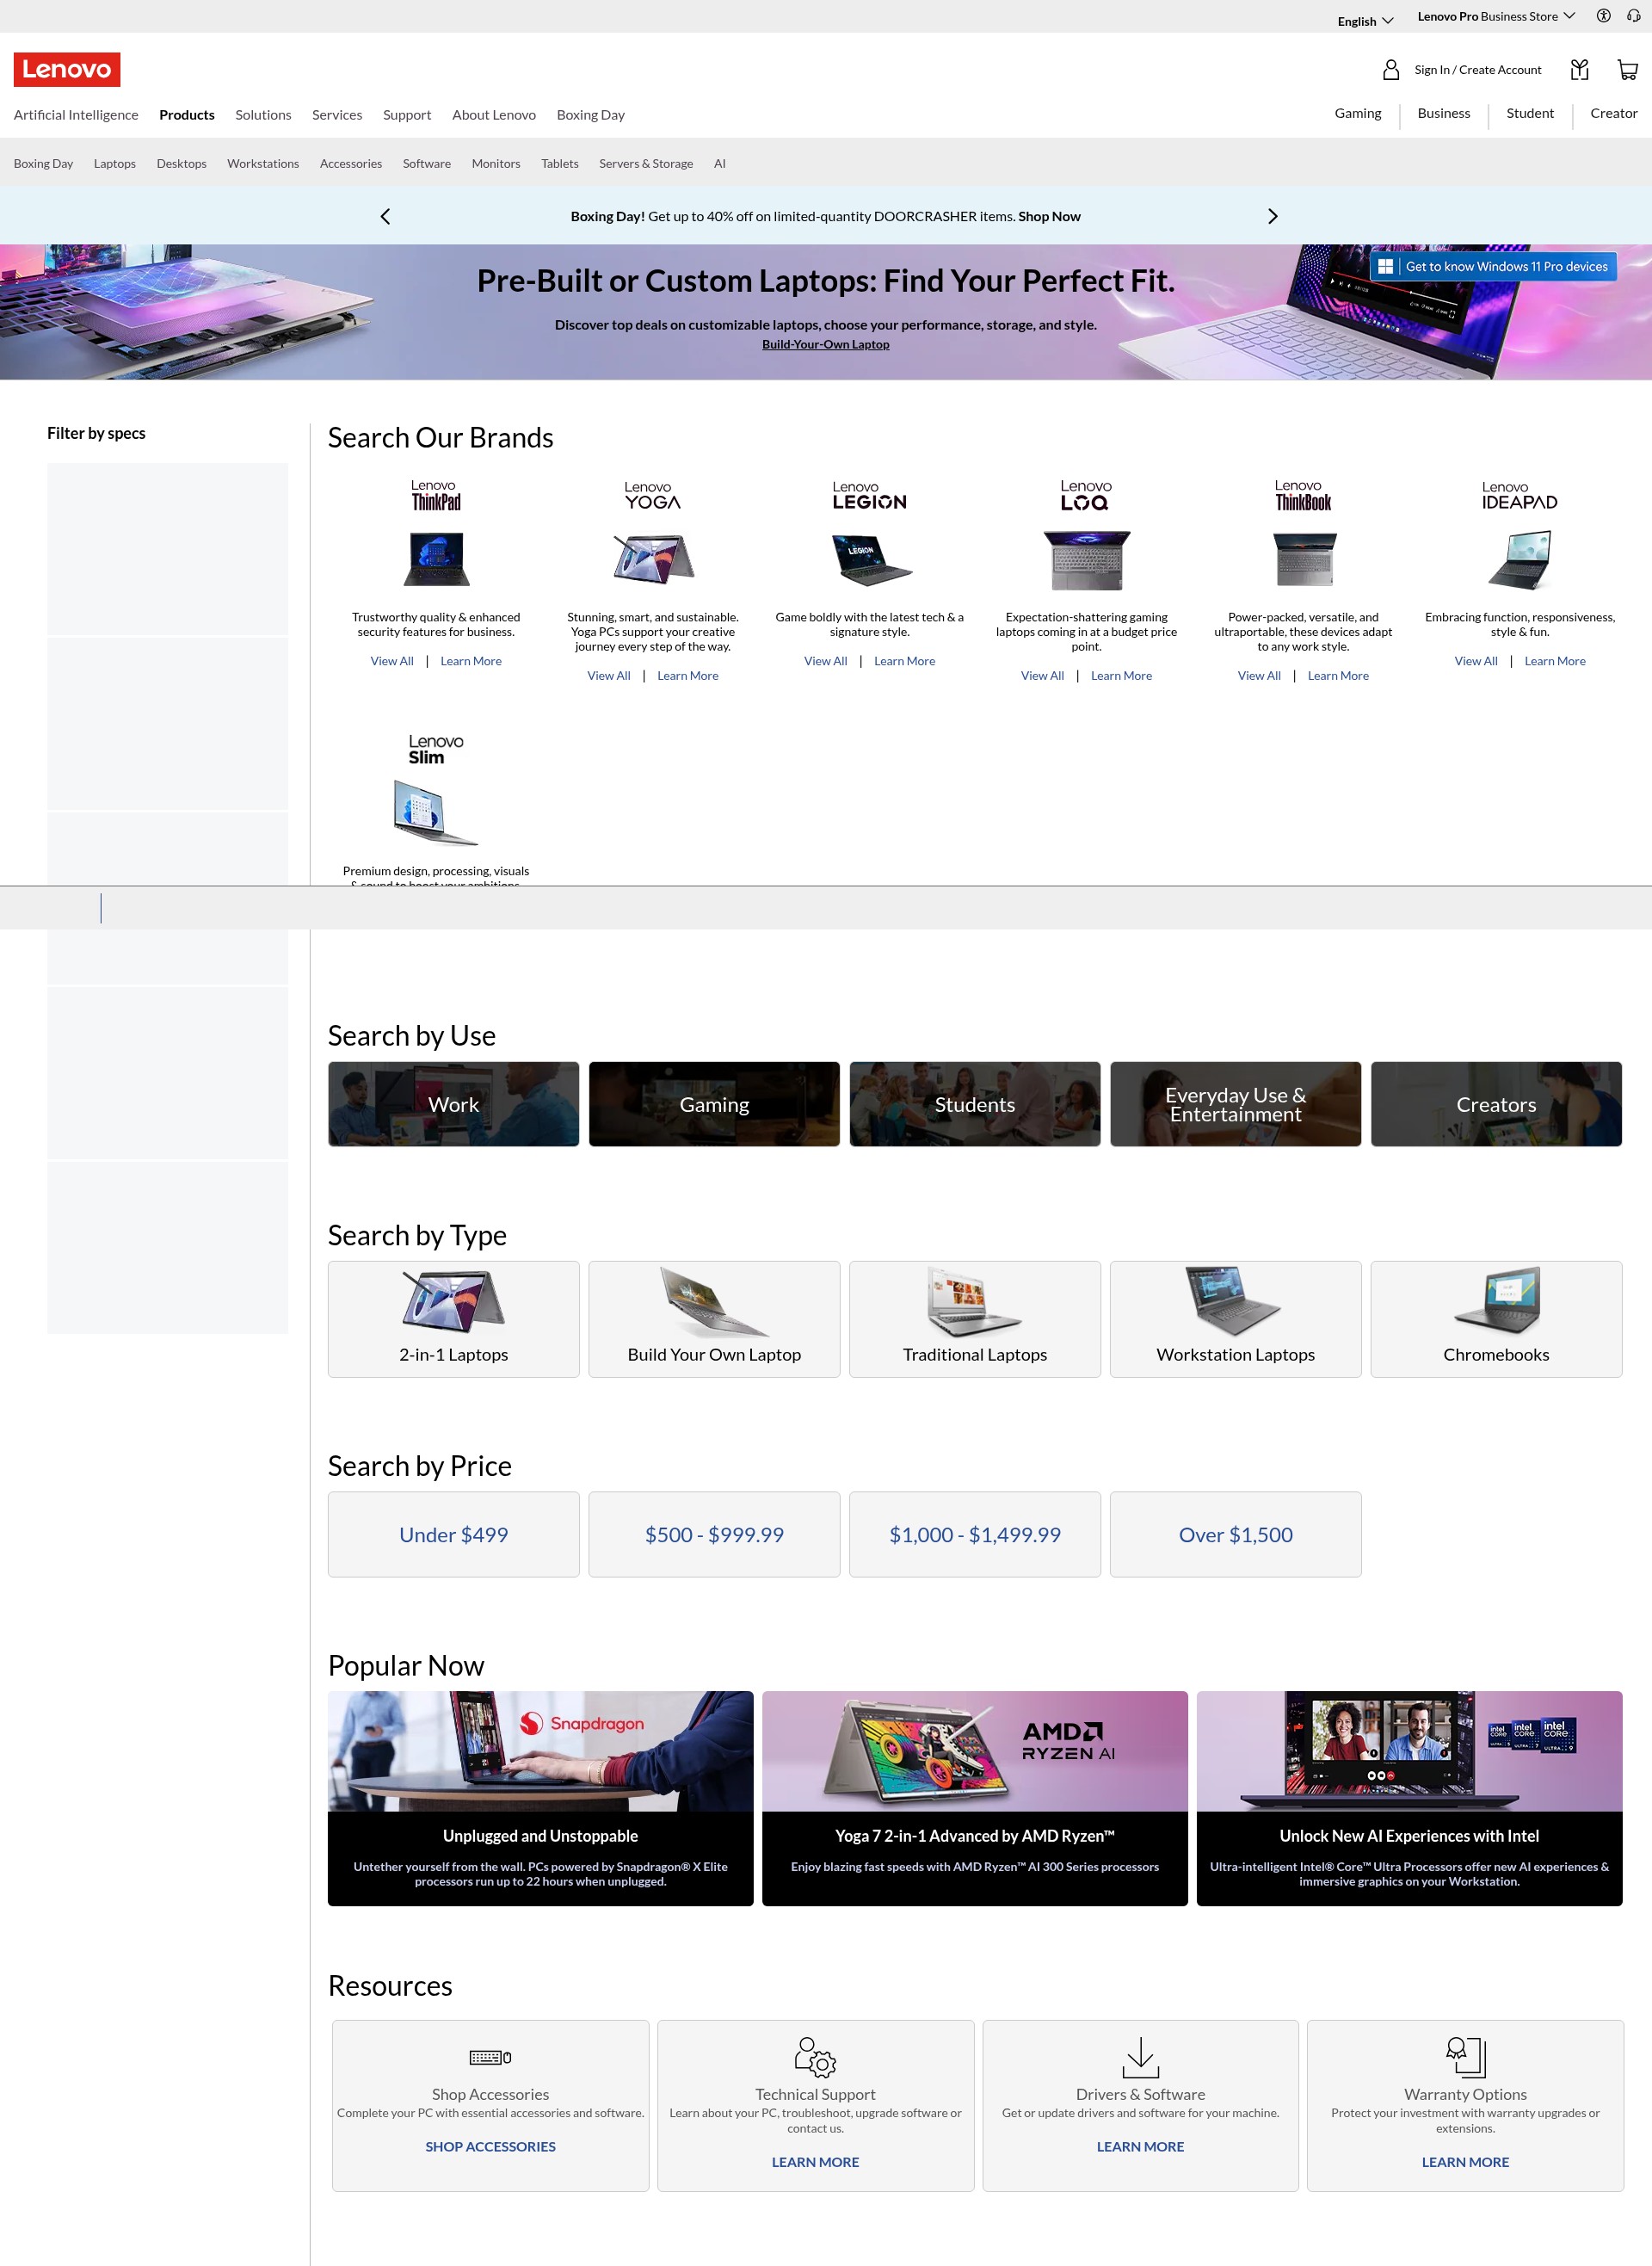
Task: Open the shopping cart icon
Action: (1627, 69)
